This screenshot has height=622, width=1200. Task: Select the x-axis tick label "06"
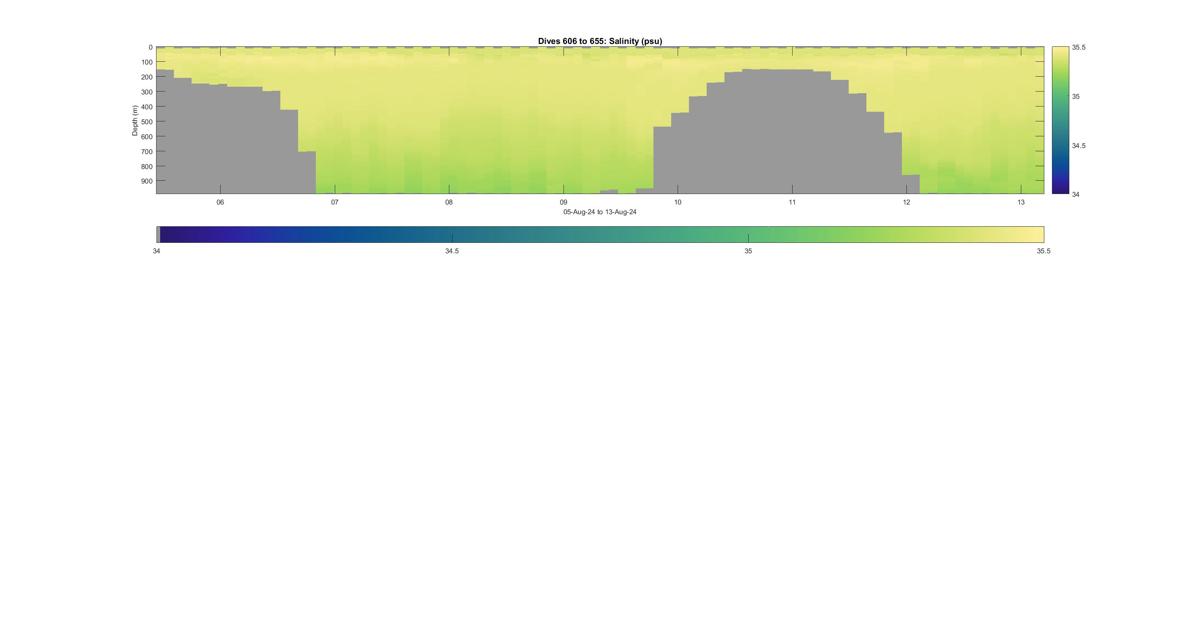click(x=220, y=202)
